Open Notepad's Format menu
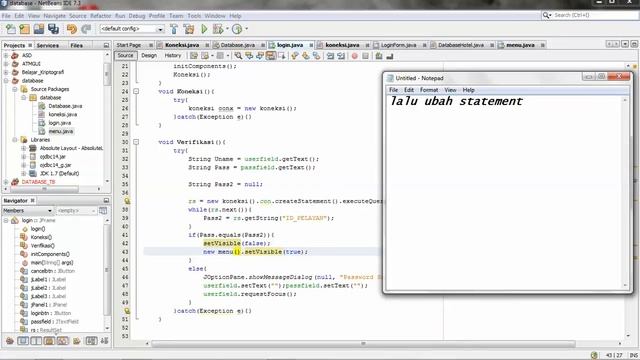Screen dimensions: 640x360 coord(429,90)
